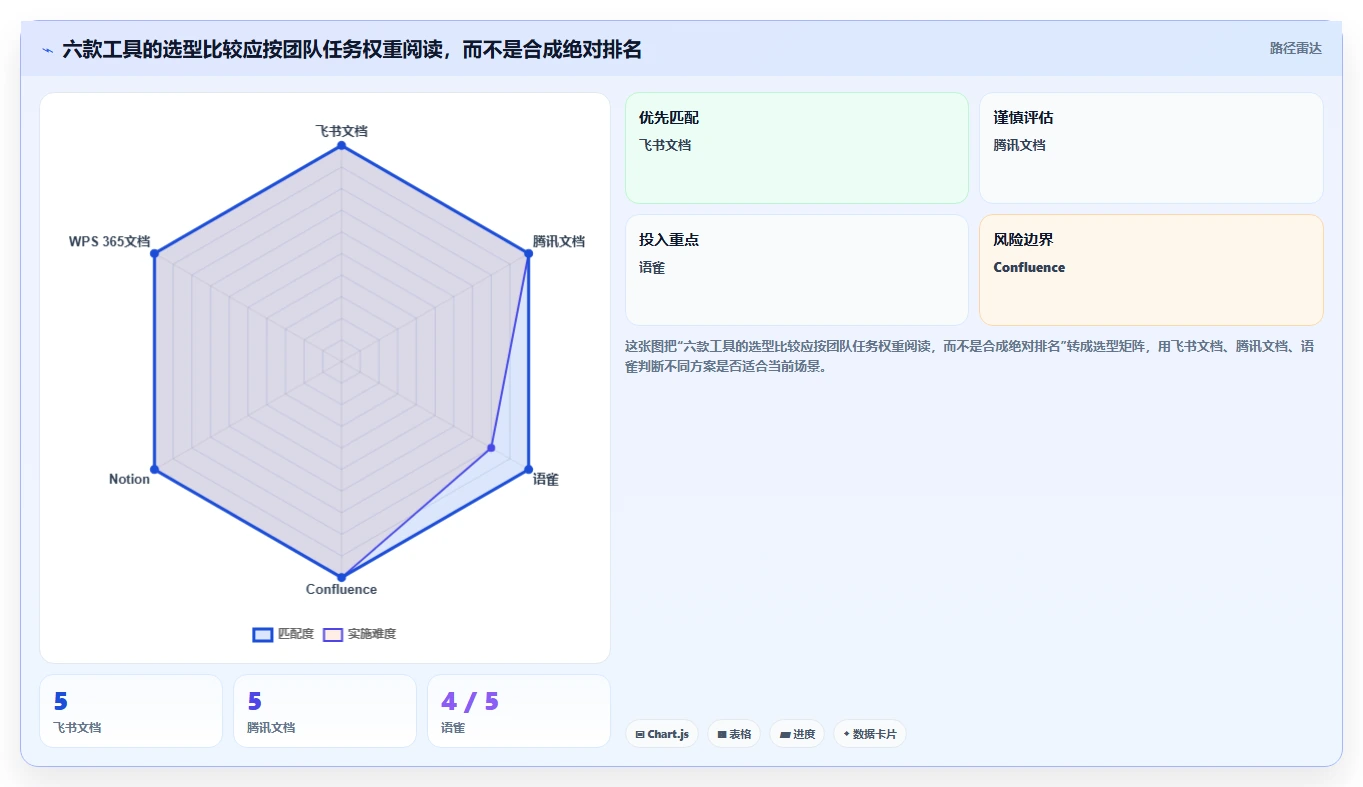Click the 语雀 radar axis label
Image resolution: width=1363 pixels, height=787 pixels.
[545, 479]
